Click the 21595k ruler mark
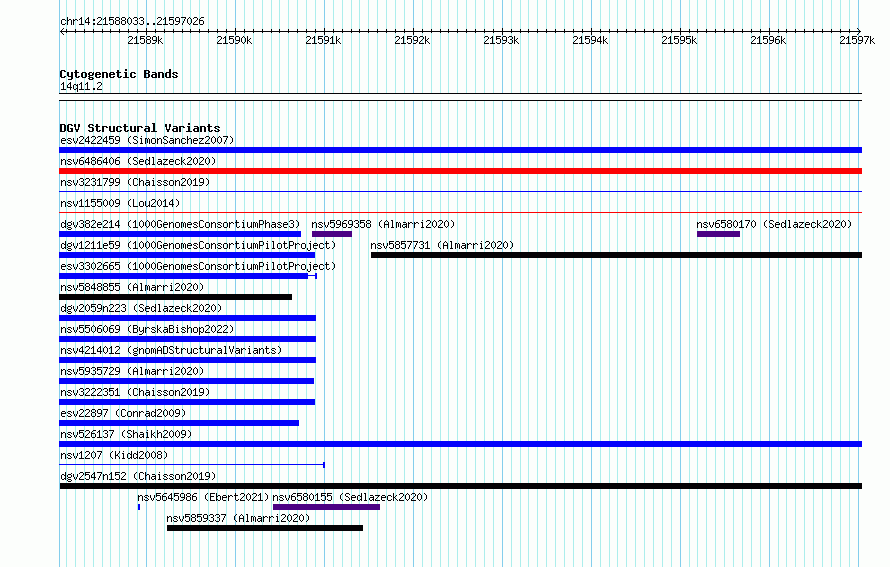The image size is (890, 567). point(679,40)
